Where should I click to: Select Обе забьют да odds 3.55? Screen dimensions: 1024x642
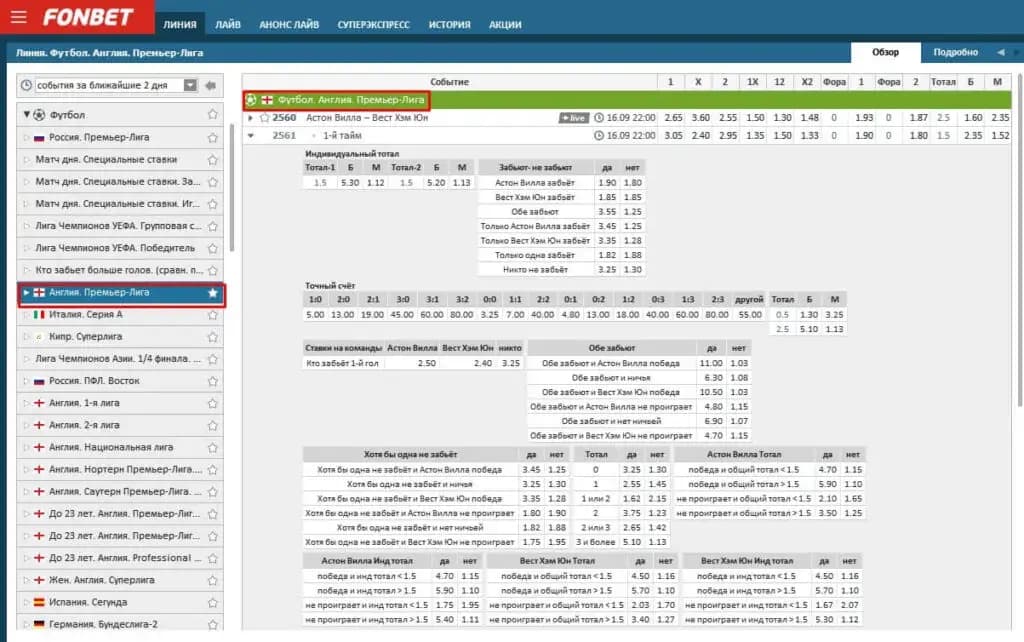pyautogui.click(x=607, y=212)
